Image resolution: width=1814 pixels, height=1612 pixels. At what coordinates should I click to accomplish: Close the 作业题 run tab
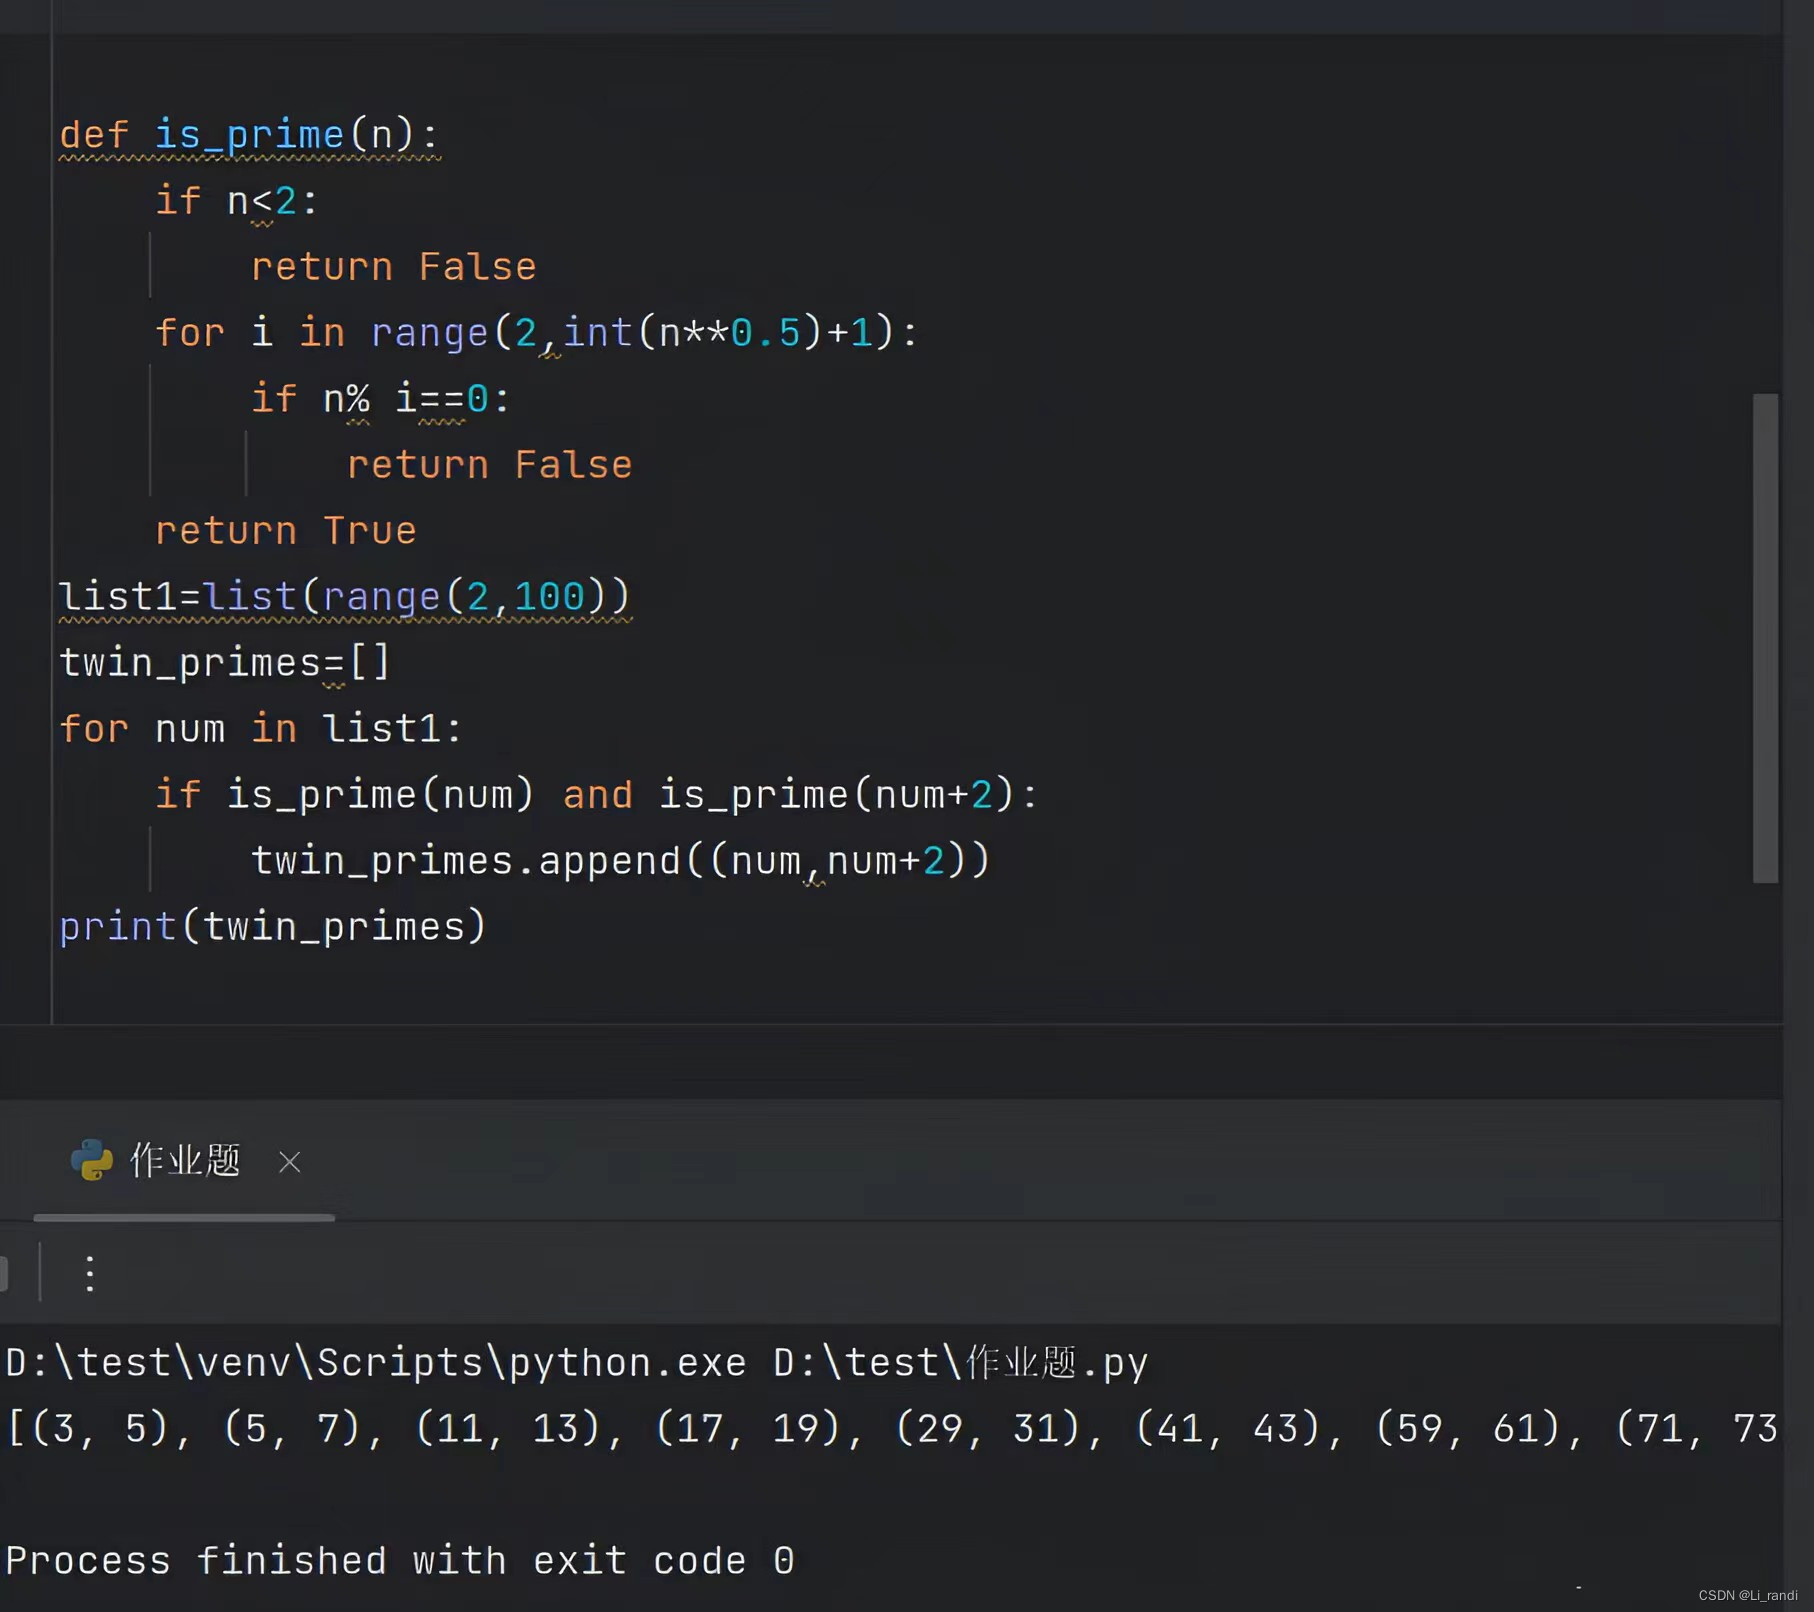[x=289, y=1162]
